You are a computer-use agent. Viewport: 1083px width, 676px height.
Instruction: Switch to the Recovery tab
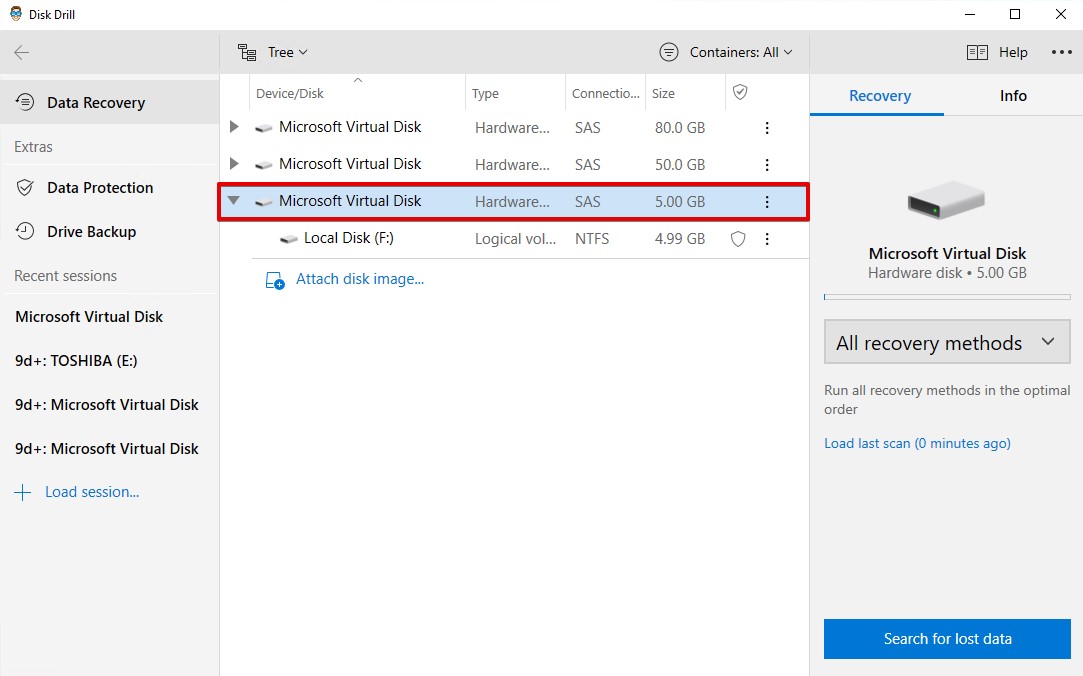coord(879,96)
